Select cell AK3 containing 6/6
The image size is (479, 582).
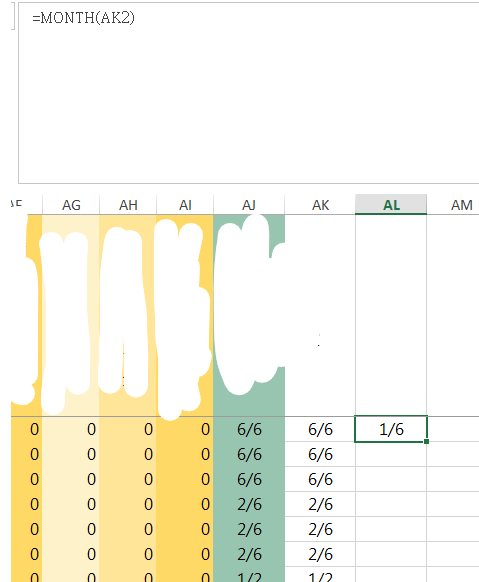coord(320,454)
